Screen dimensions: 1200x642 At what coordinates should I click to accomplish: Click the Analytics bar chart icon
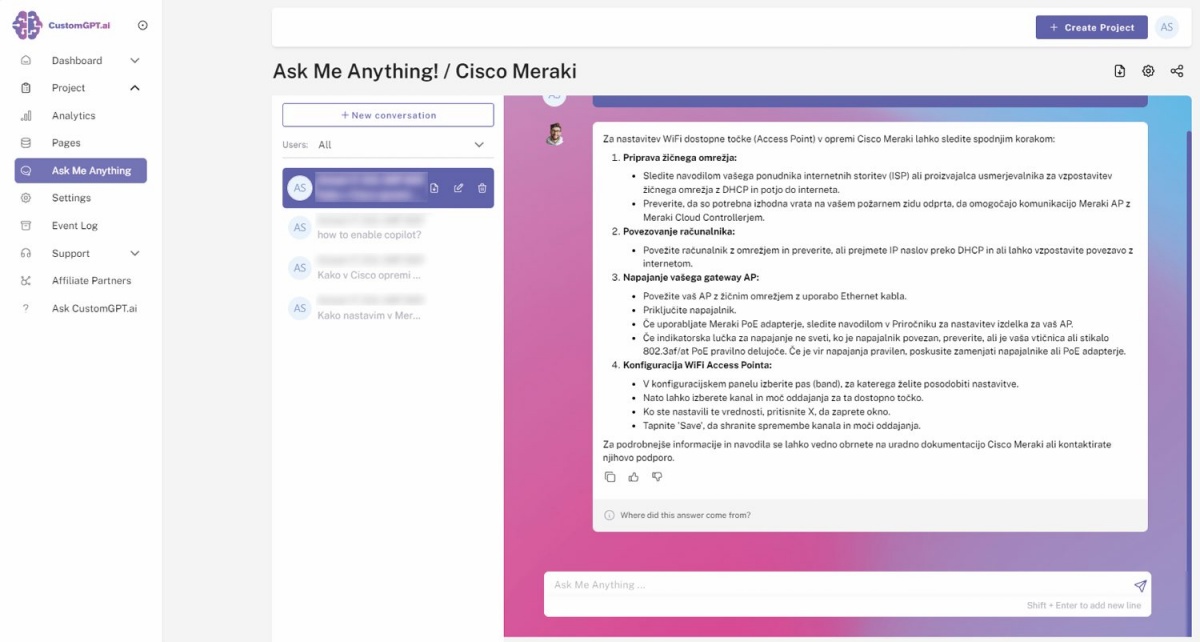(26, 116)
